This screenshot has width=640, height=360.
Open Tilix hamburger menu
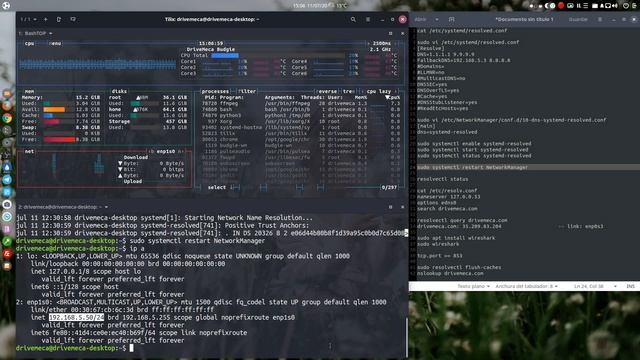pos(368,19)
